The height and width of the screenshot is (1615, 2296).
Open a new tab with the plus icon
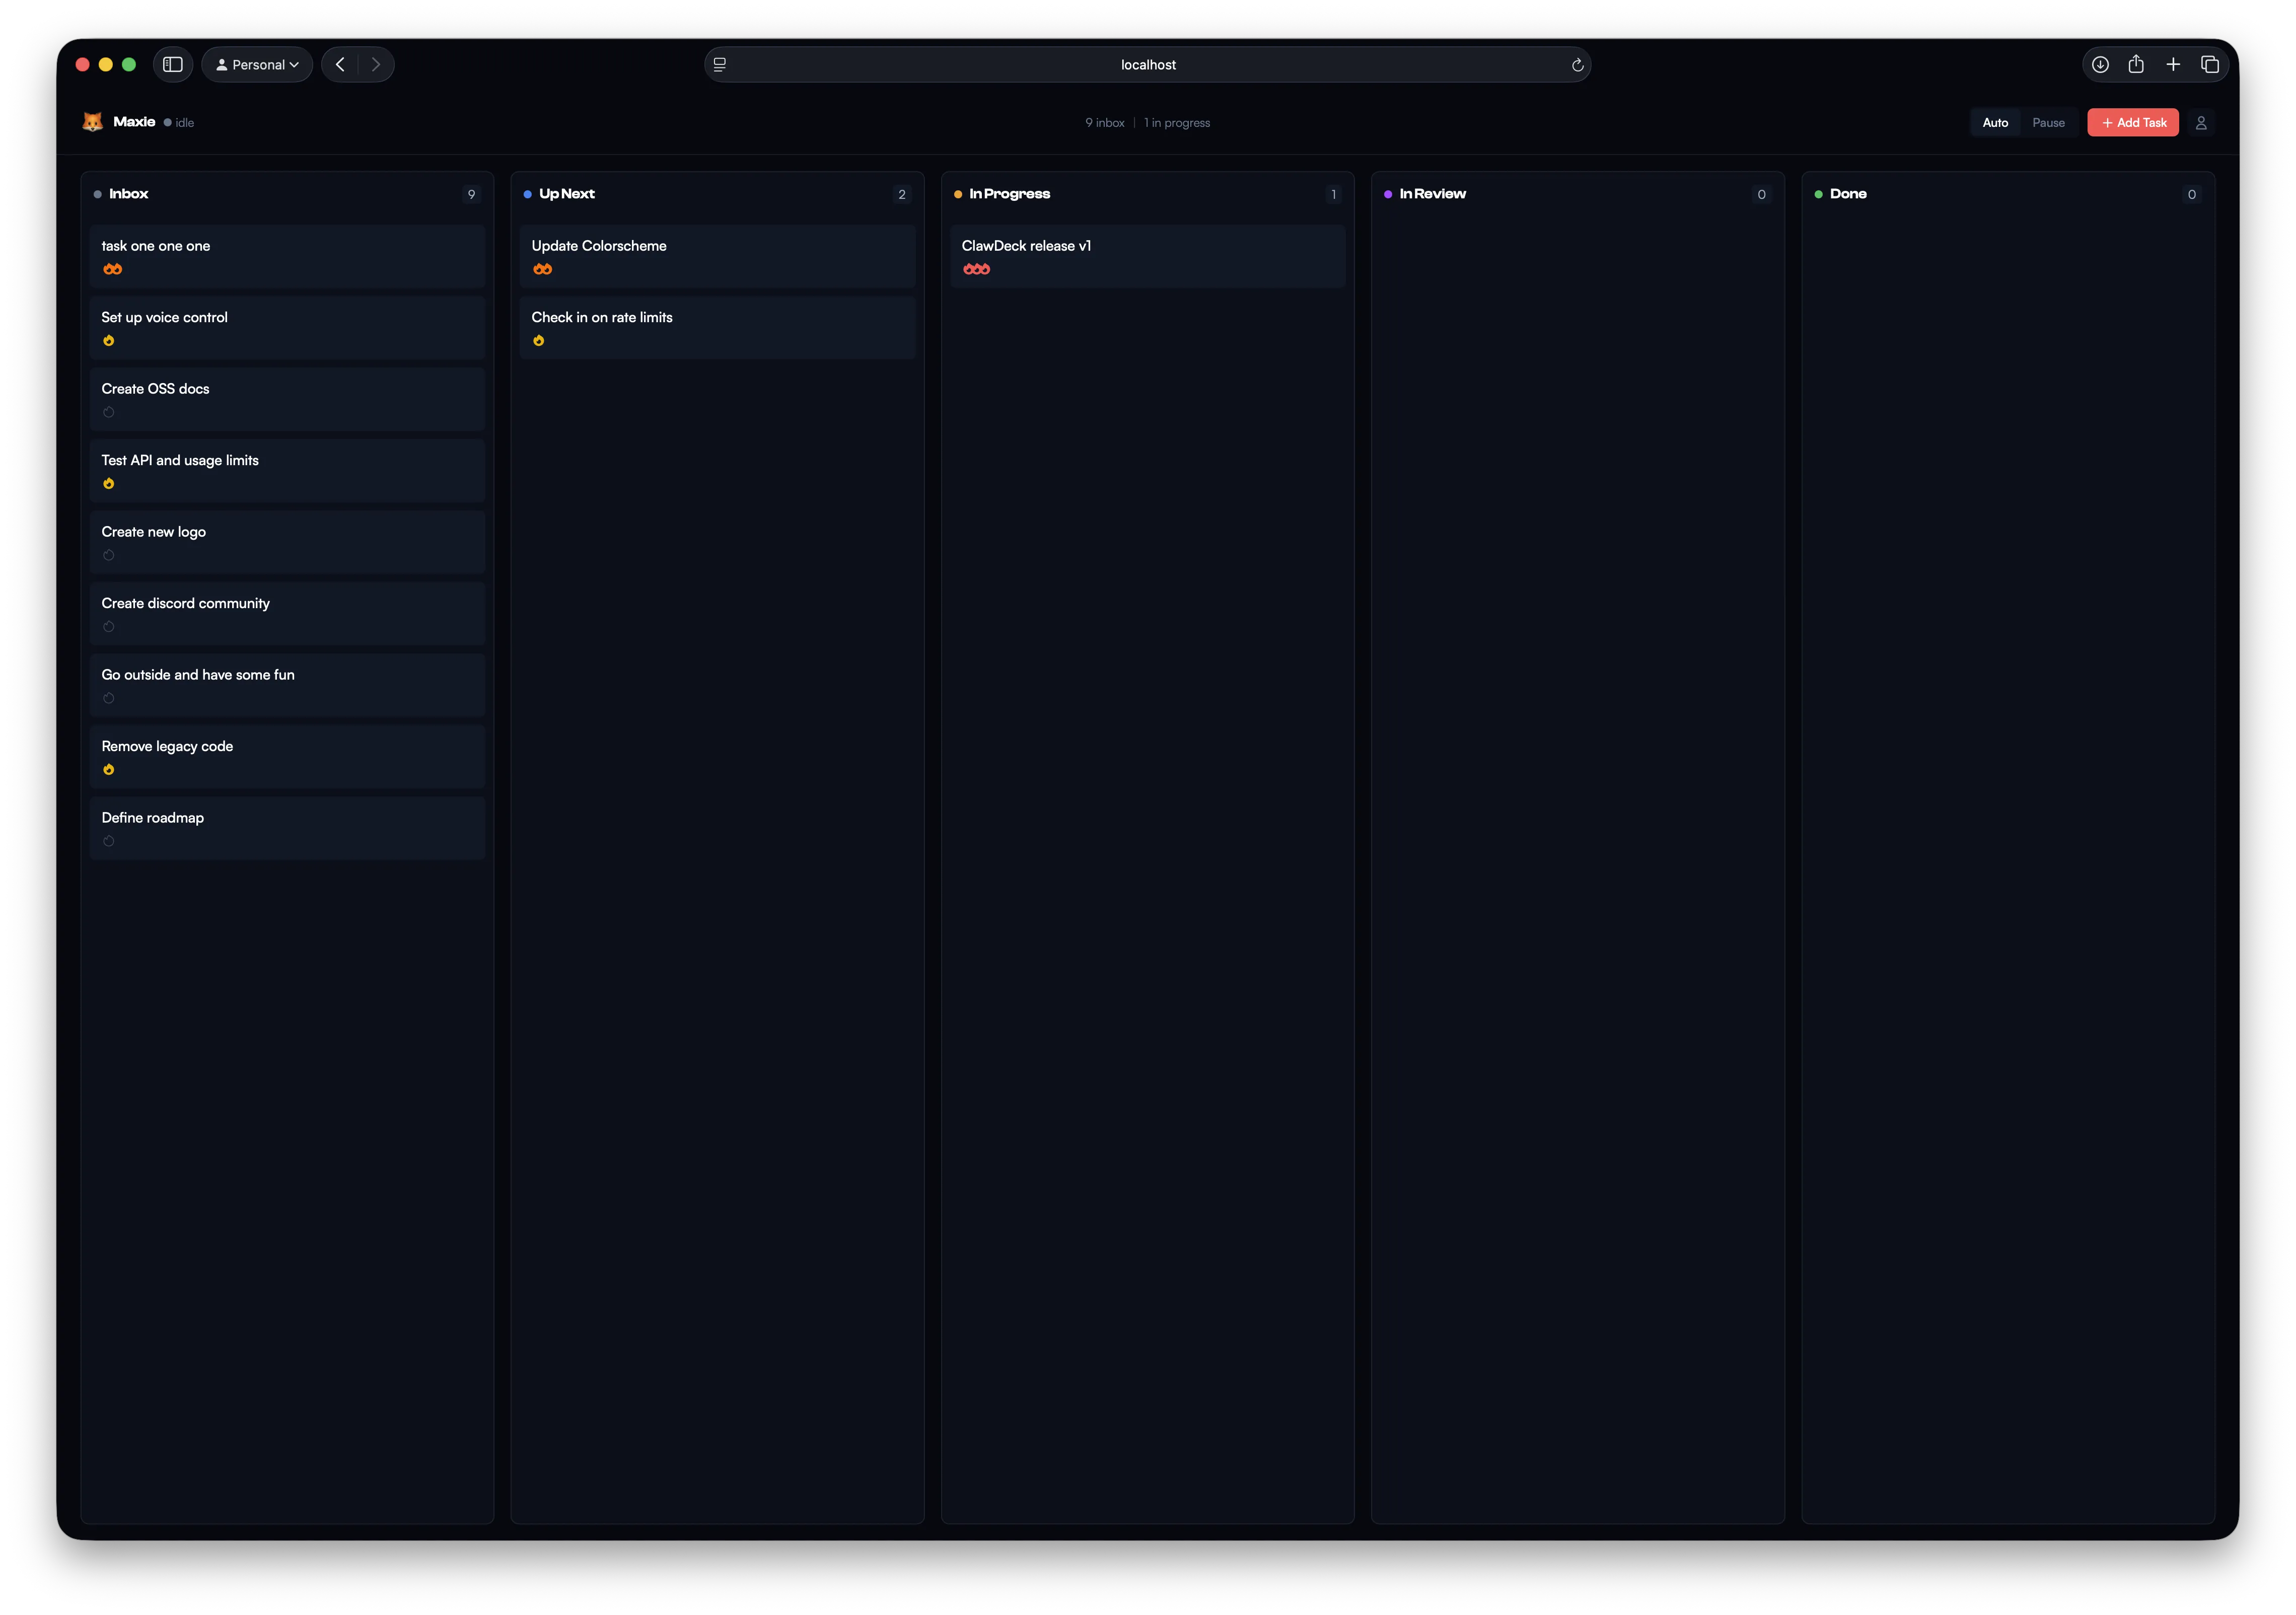pos(2173,63)
